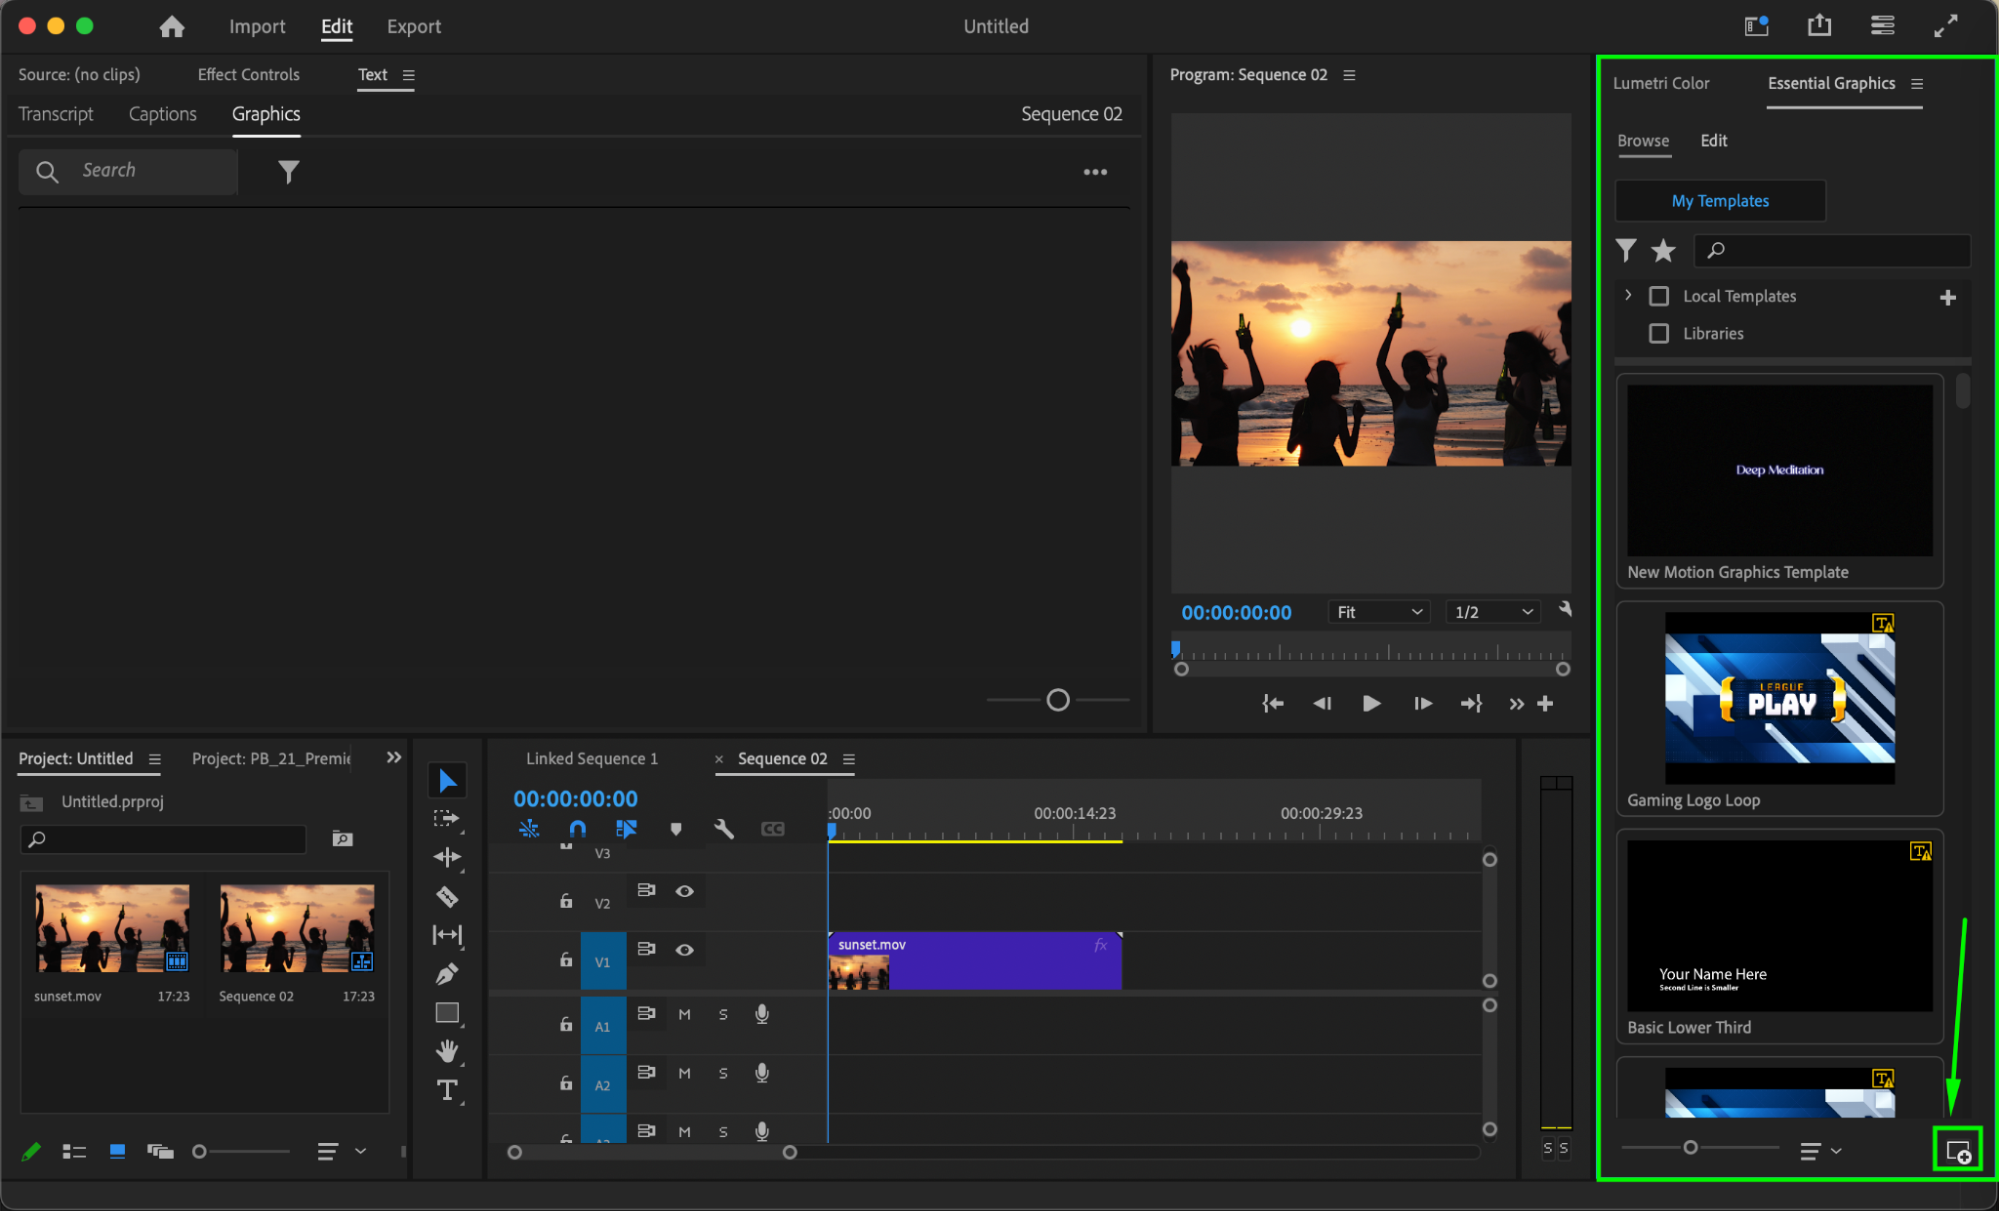1999x1212 pixels.
Task: Select the Razor tool
Action: click(x=447, y=896)
